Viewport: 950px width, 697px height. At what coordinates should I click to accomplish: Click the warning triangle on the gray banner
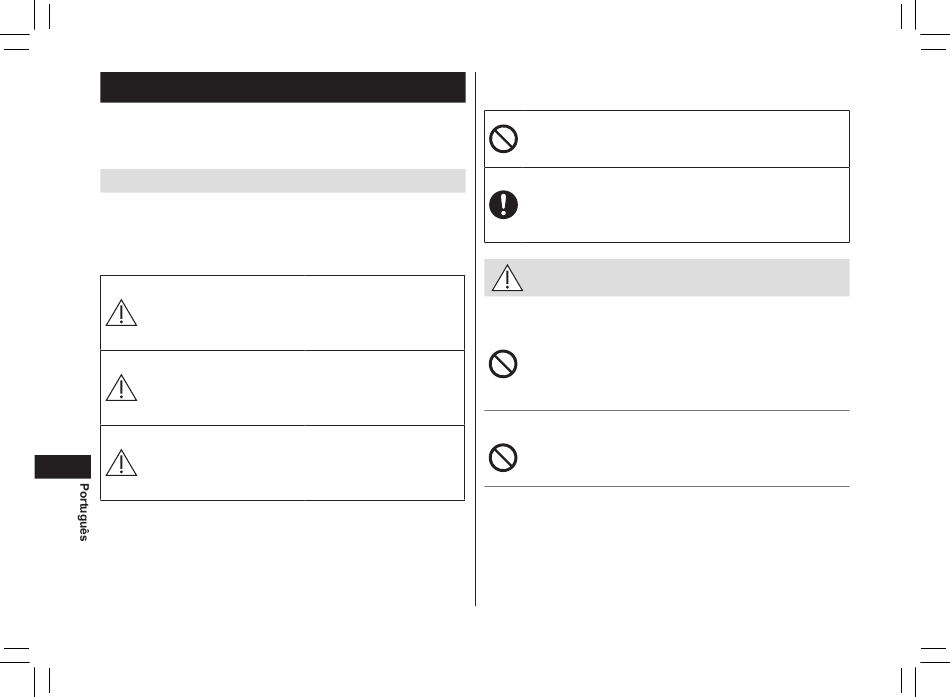pos(507,278)
